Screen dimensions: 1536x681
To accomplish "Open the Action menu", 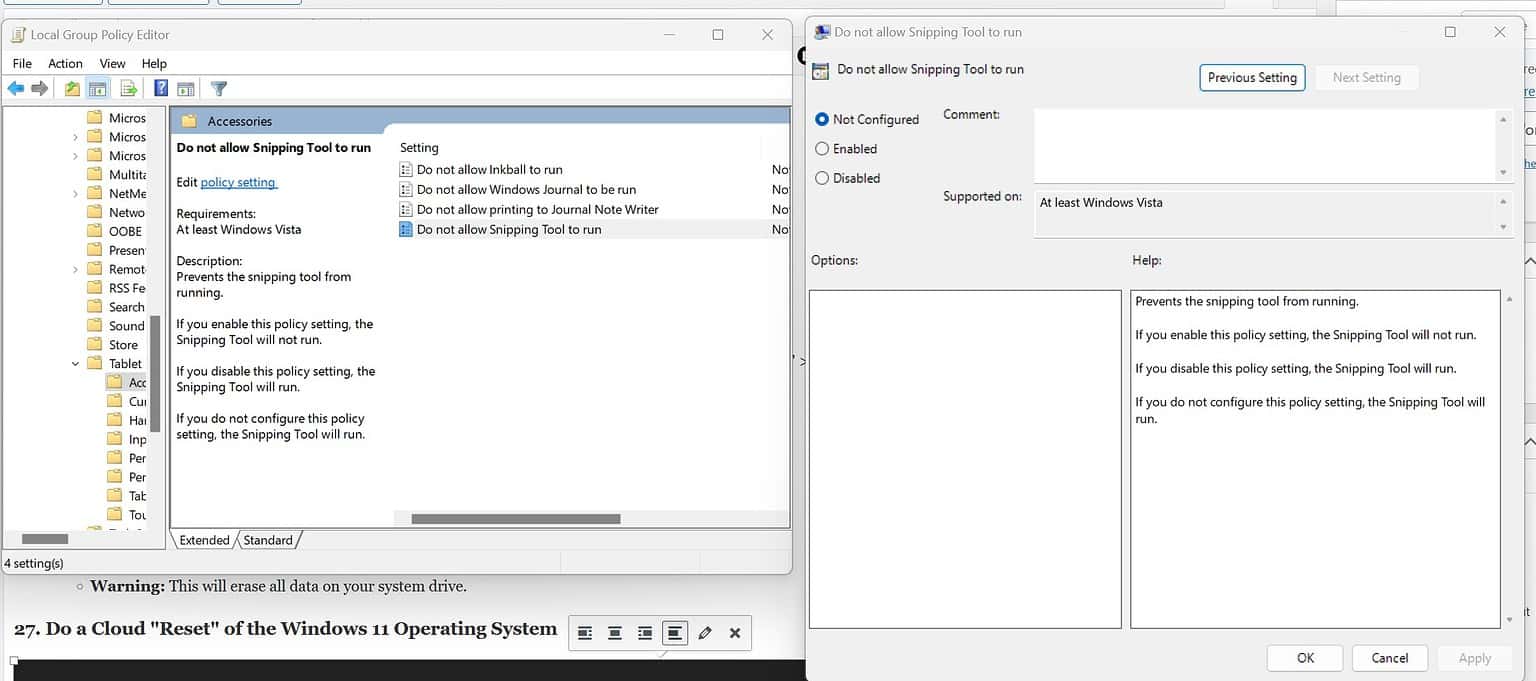I will coord(64,63).
